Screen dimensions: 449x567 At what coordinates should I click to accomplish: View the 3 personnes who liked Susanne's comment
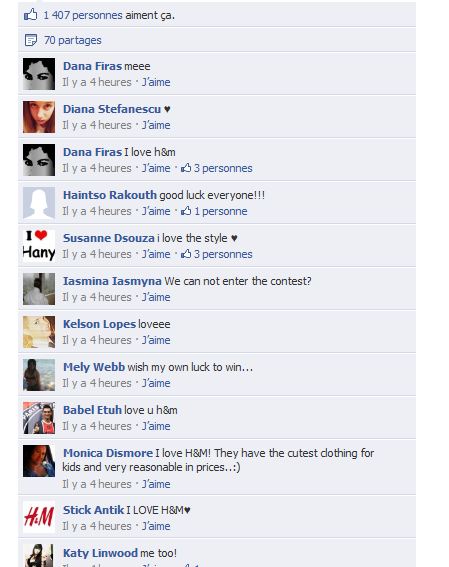pyautogui.click(x=223, y=254)
